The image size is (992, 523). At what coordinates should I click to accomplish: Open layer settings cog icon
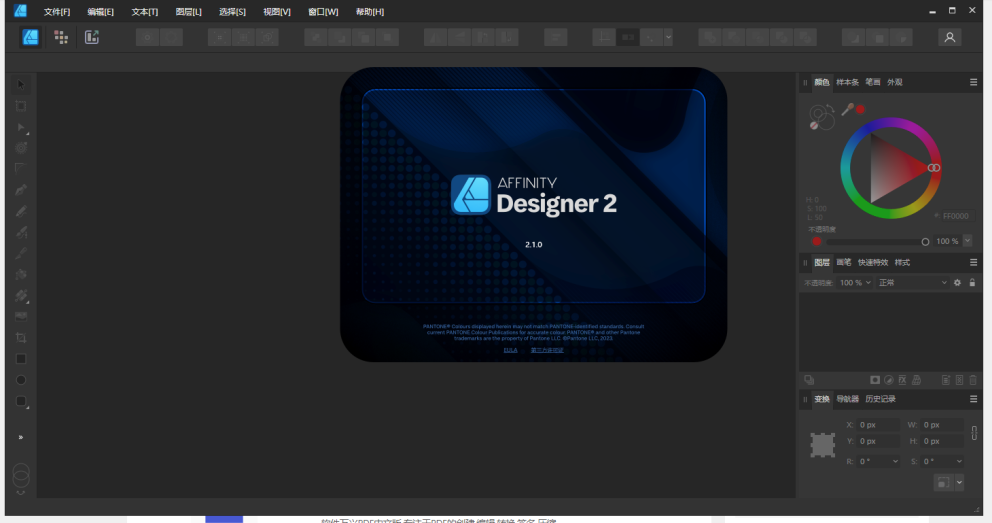click(x=957, y=283)
